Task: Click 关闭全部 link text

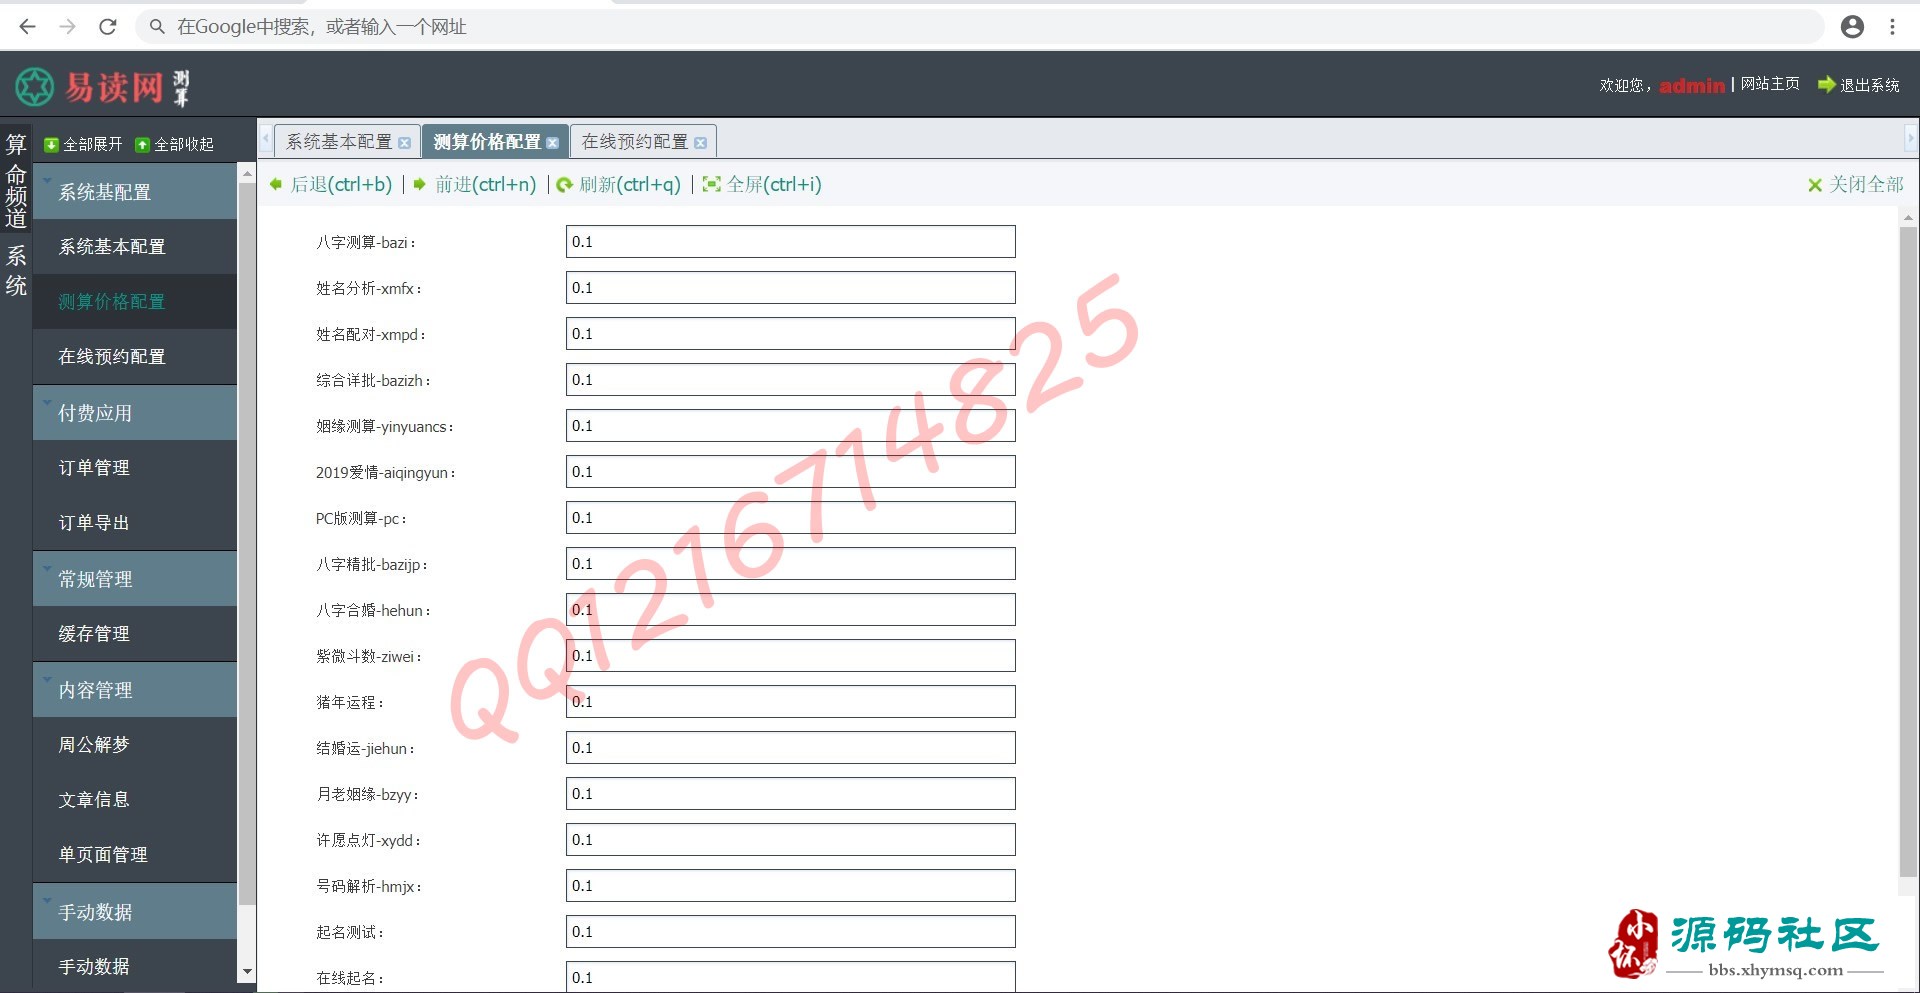Action: tap(1866, 185)
